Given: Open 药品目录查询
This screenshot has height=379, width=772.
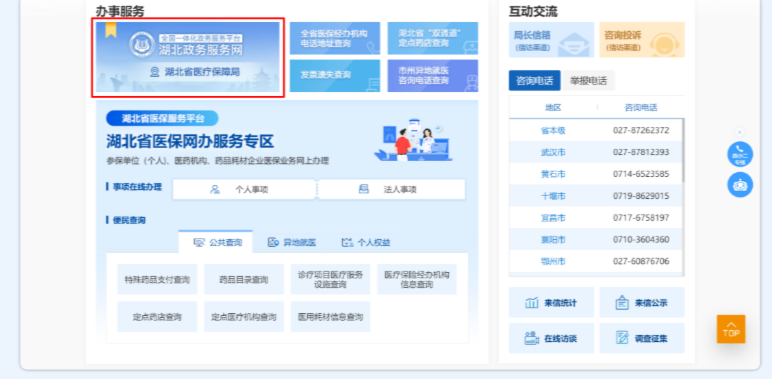Looking at the screenshot, I should coord(244,280).
